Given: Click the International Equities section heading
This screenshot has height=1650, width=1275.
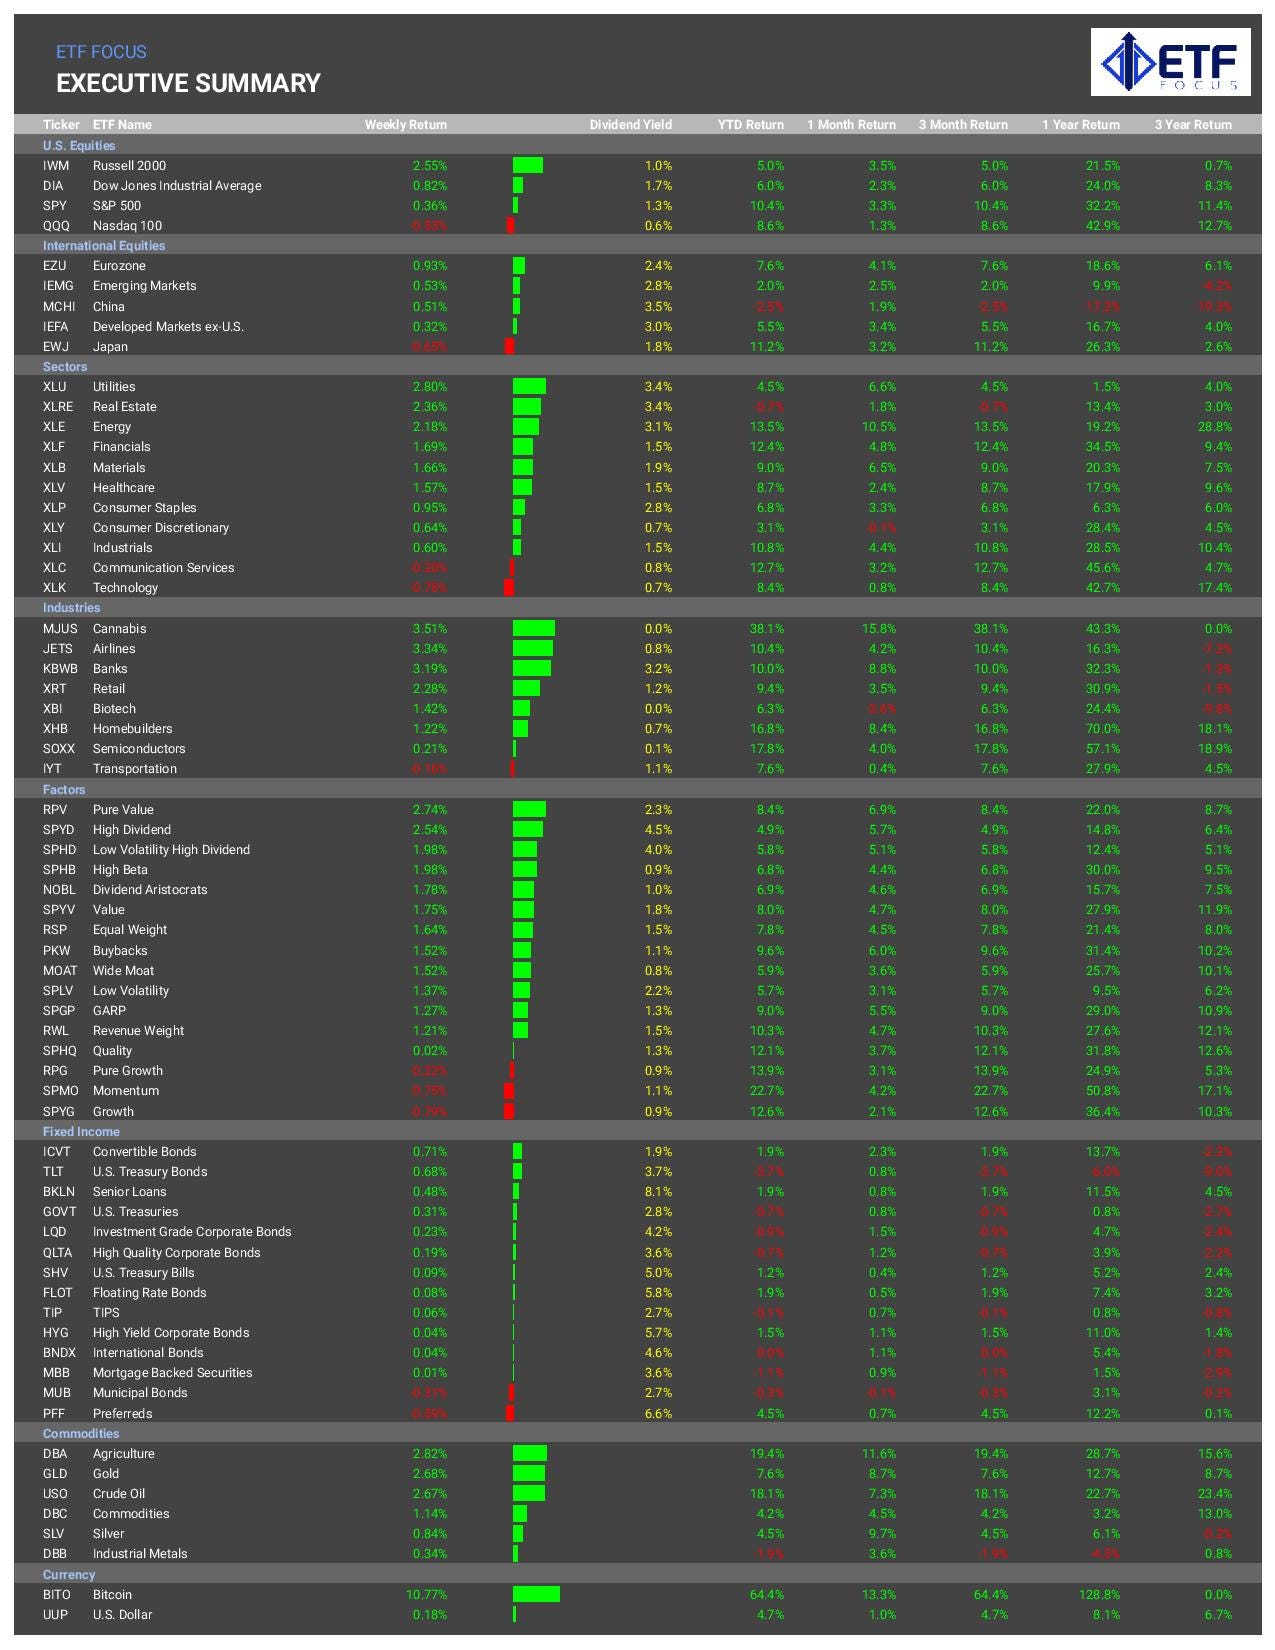Looking at the screenshot, I should click(x=104, y=245).
